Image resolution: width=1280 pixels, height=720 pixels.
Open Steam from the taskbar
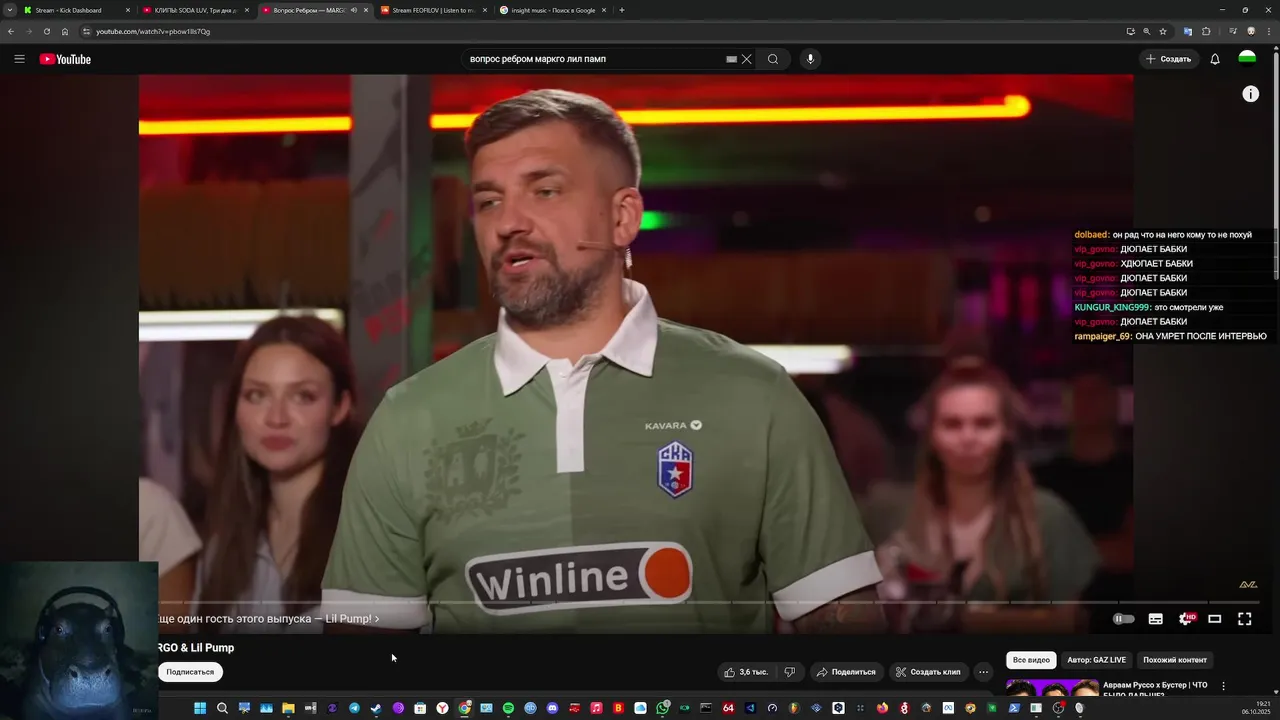click(376, 708)
